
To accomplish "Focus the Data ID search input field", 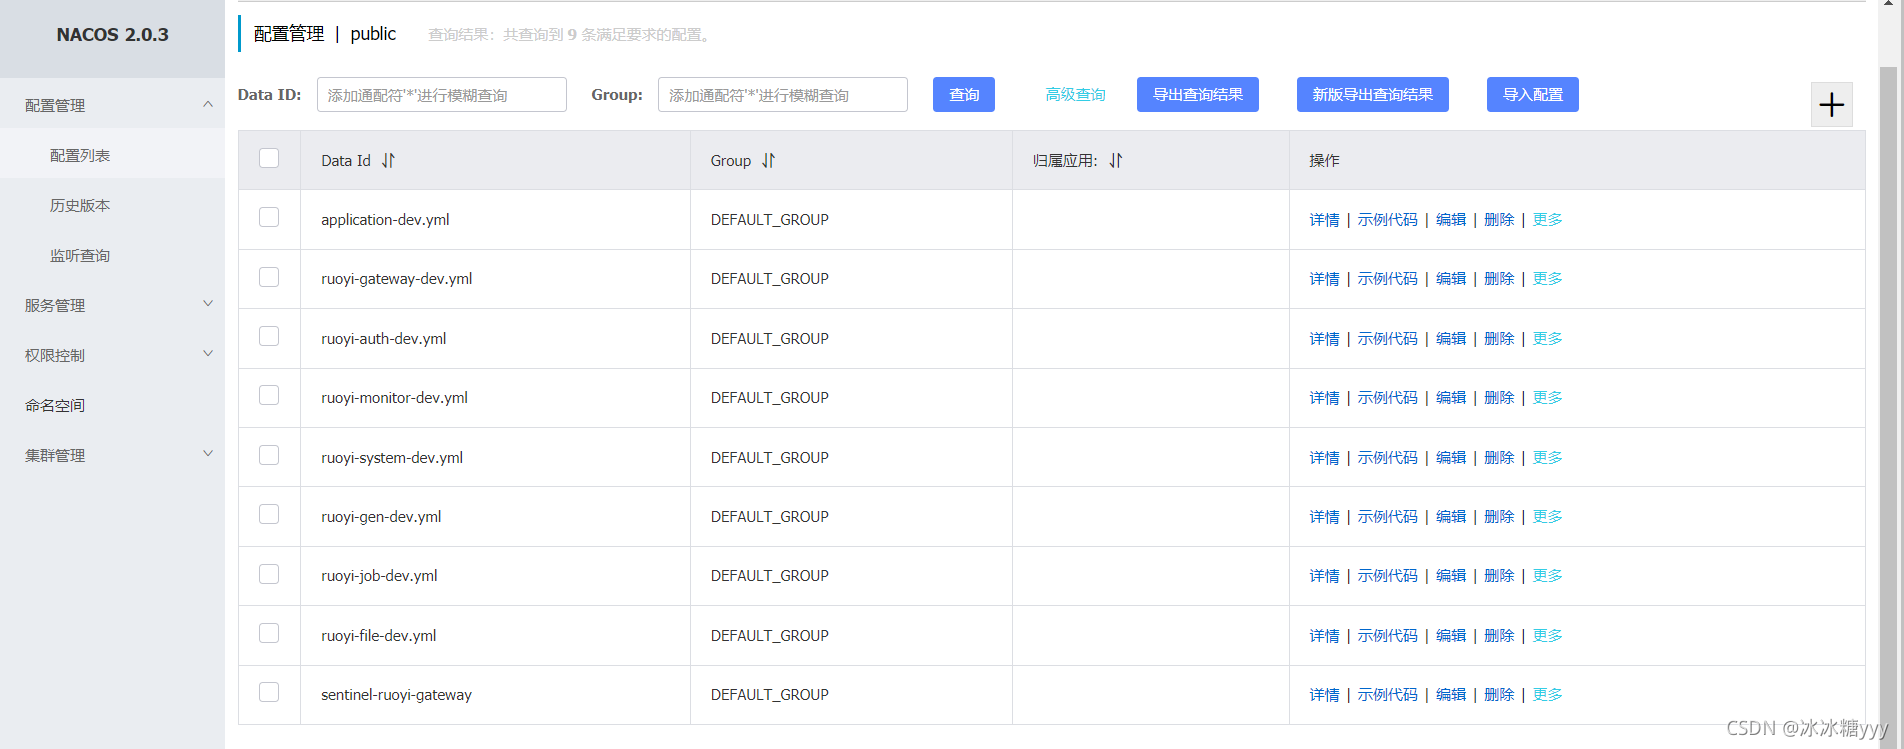I will pos(442,94).
